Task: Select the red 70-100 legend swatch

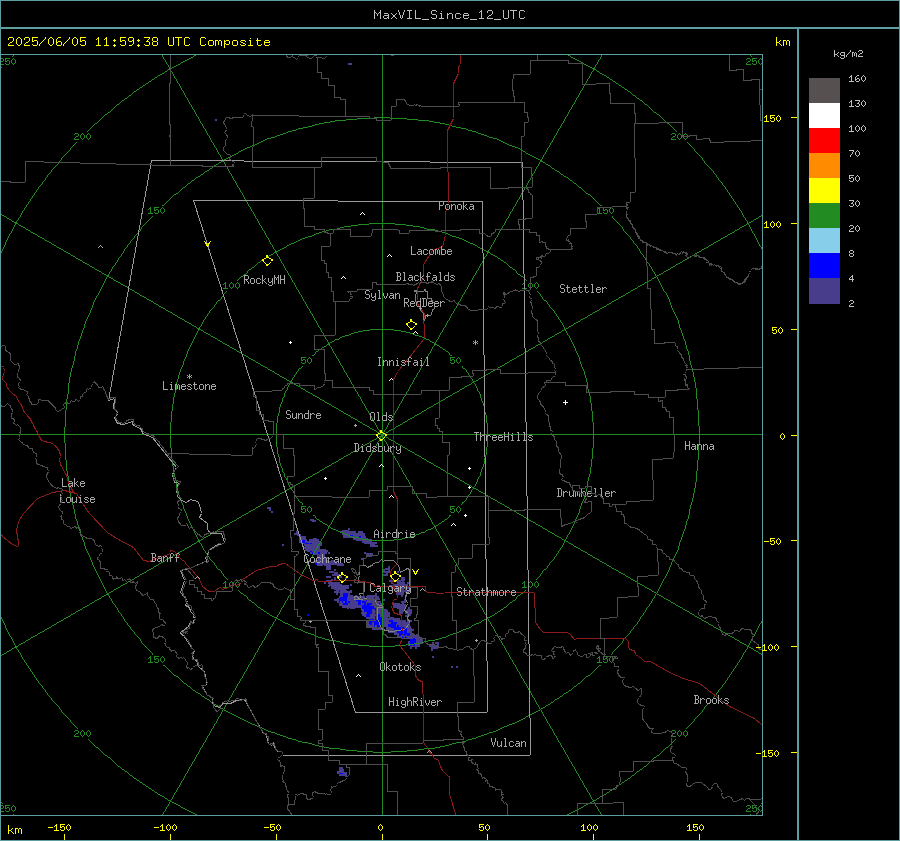Action: tap(824, 141)
